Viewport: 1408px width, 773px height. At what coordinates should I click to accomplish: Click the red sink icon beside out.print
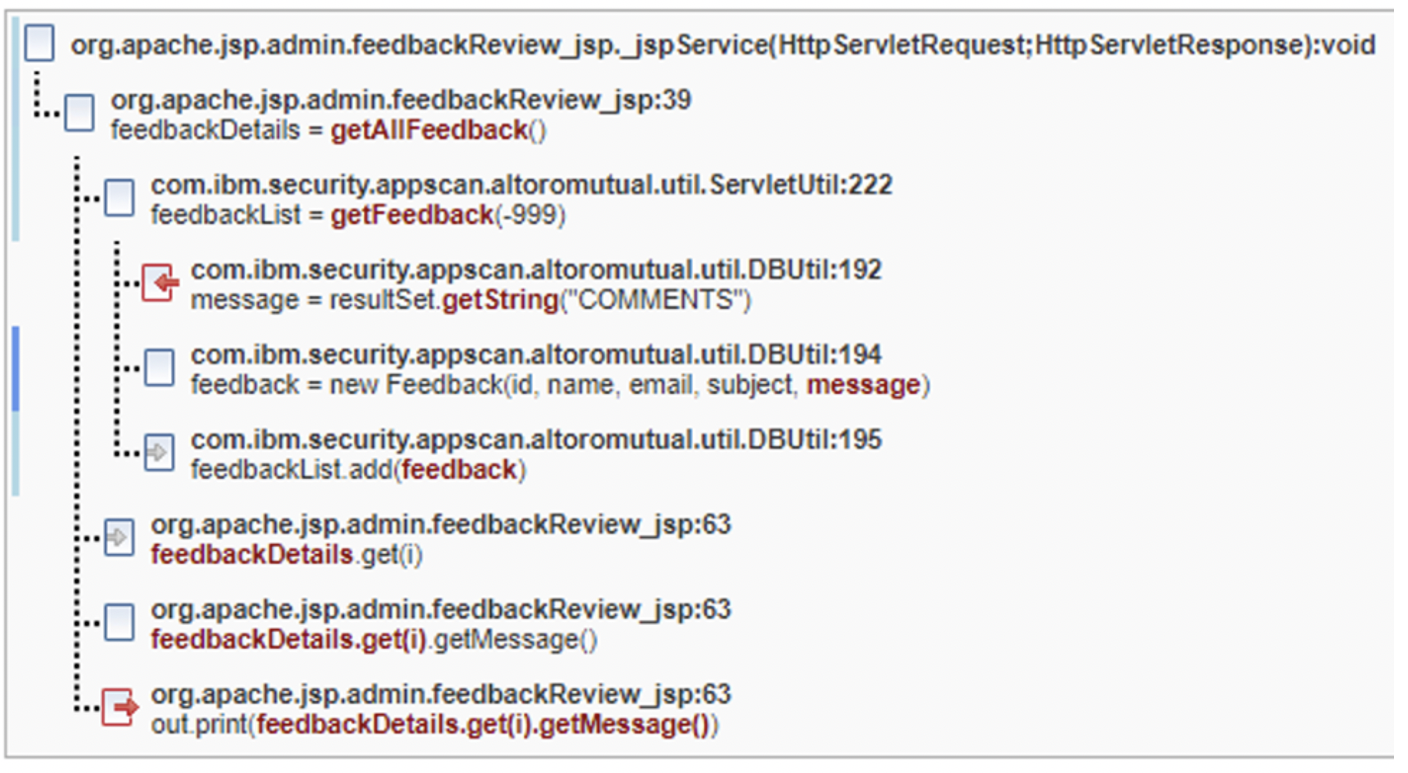pyautogui.click(x=119, y=708)
